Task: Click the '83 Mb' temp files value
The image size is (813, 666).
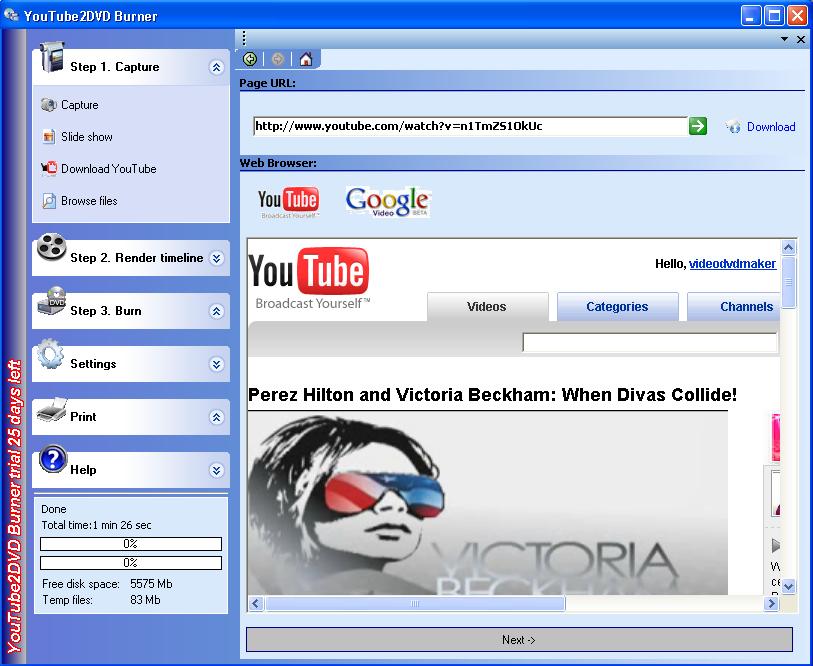Action: tap(145, 600)
